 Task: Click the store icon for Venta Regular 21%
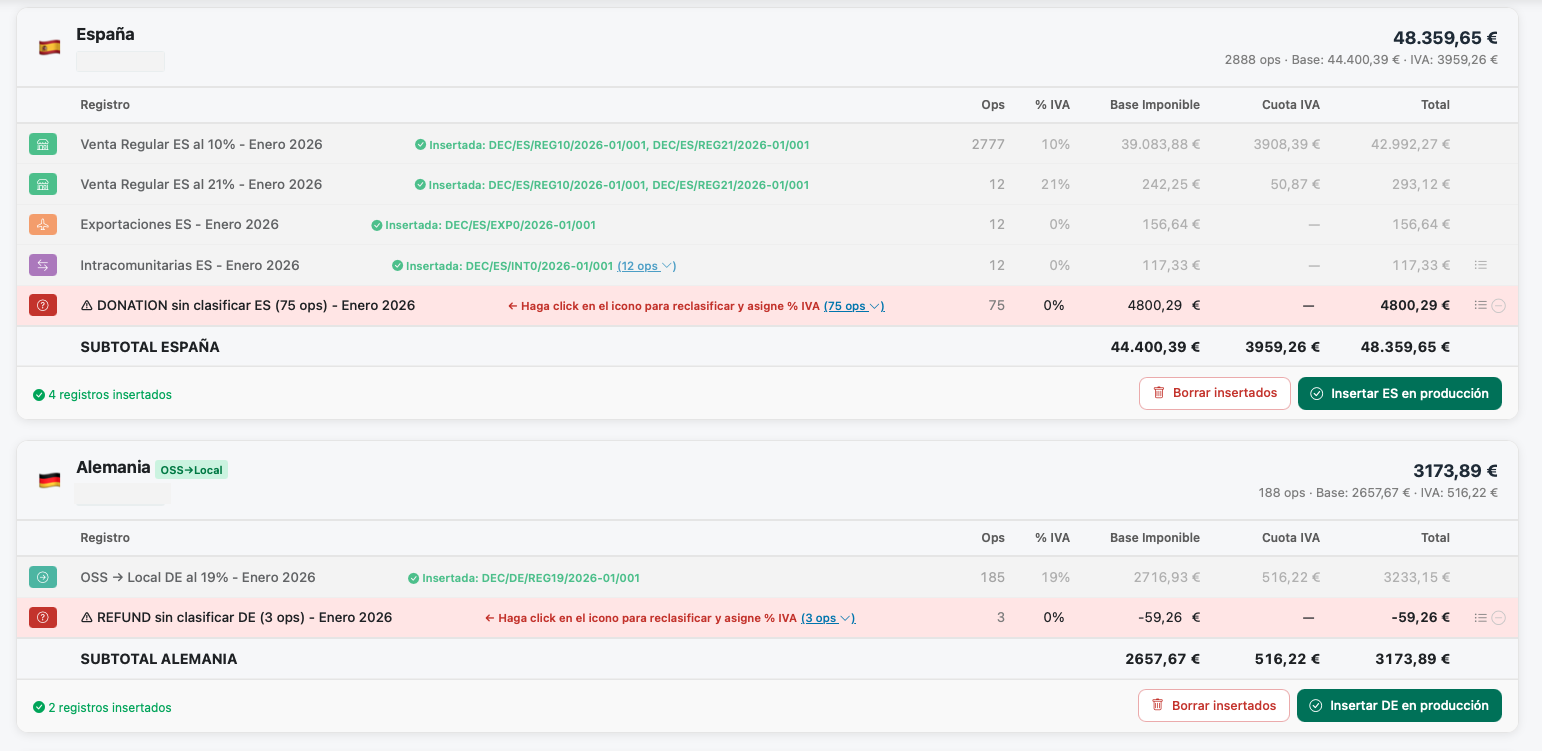point(42,185)
